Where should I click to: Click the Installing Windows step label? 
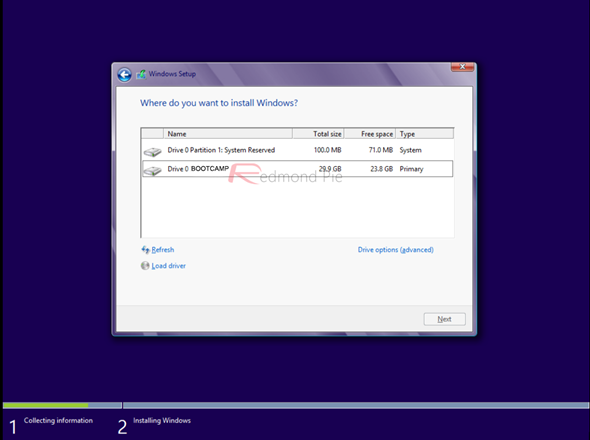click(x=162, y=420)
